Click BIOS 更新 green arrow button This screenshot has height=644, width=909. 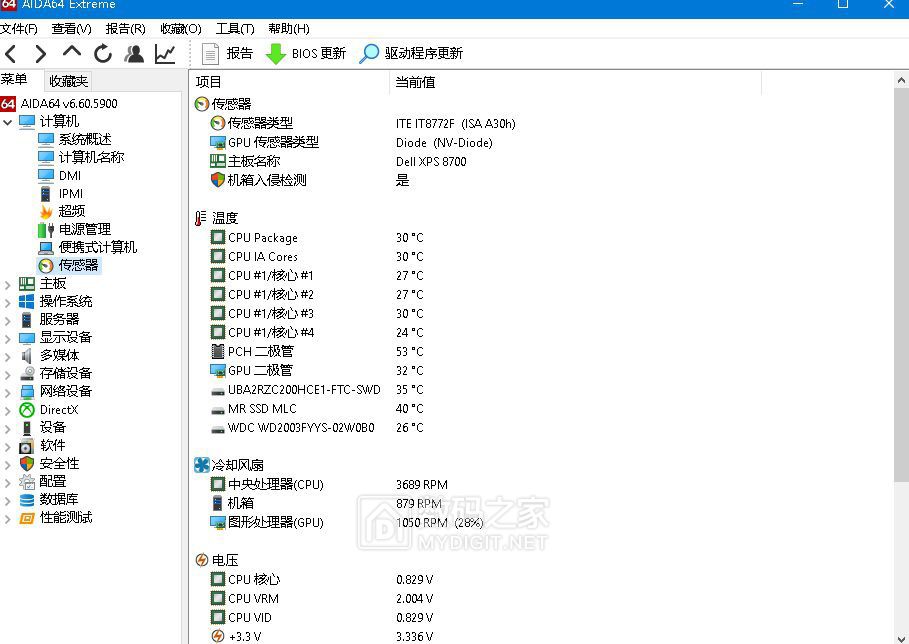coord(306,54)
